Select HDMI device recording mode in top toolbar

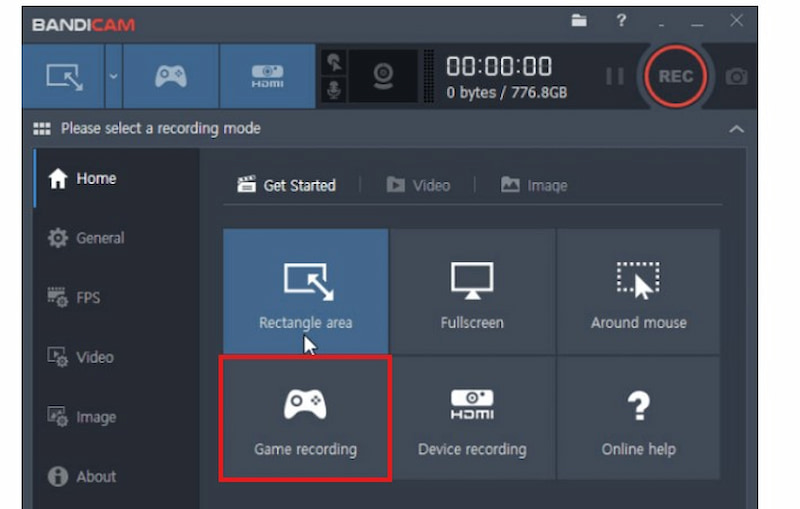click(267, 77)
